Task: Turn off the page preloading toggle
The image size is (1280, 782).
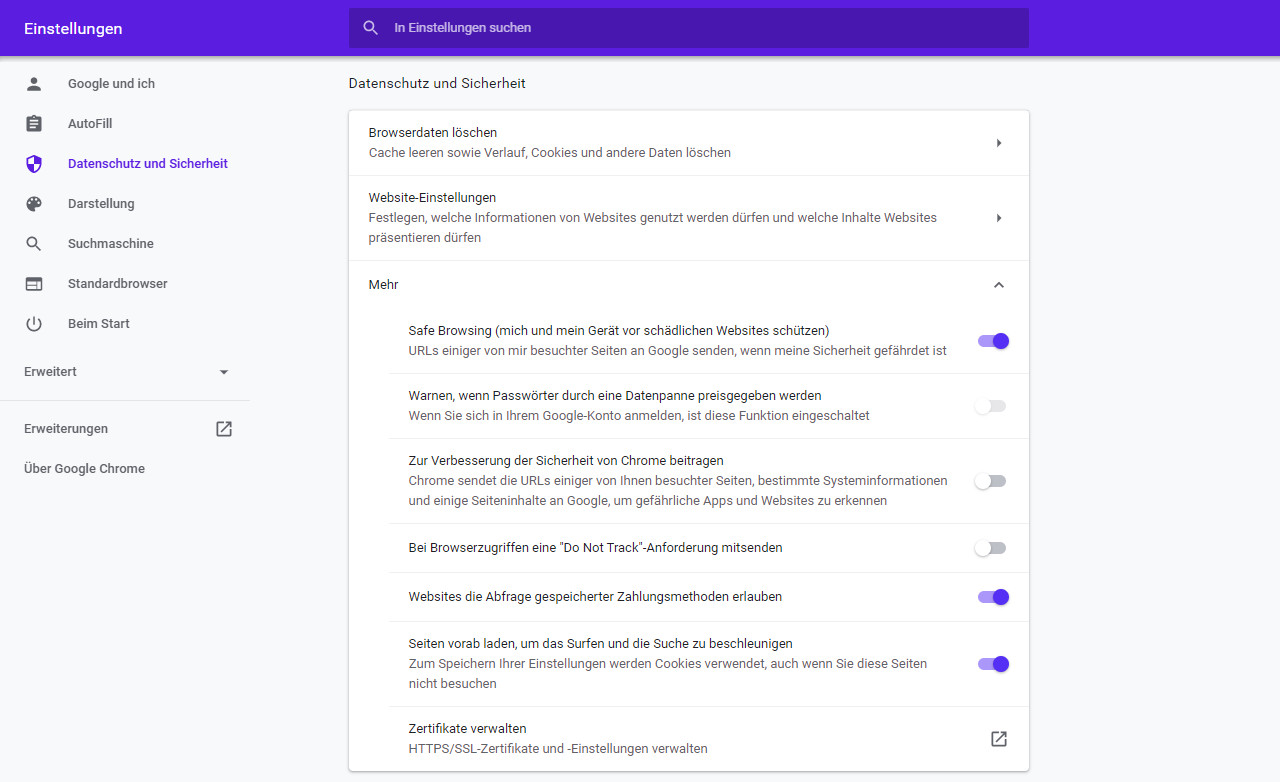Action: pos(992,664)
